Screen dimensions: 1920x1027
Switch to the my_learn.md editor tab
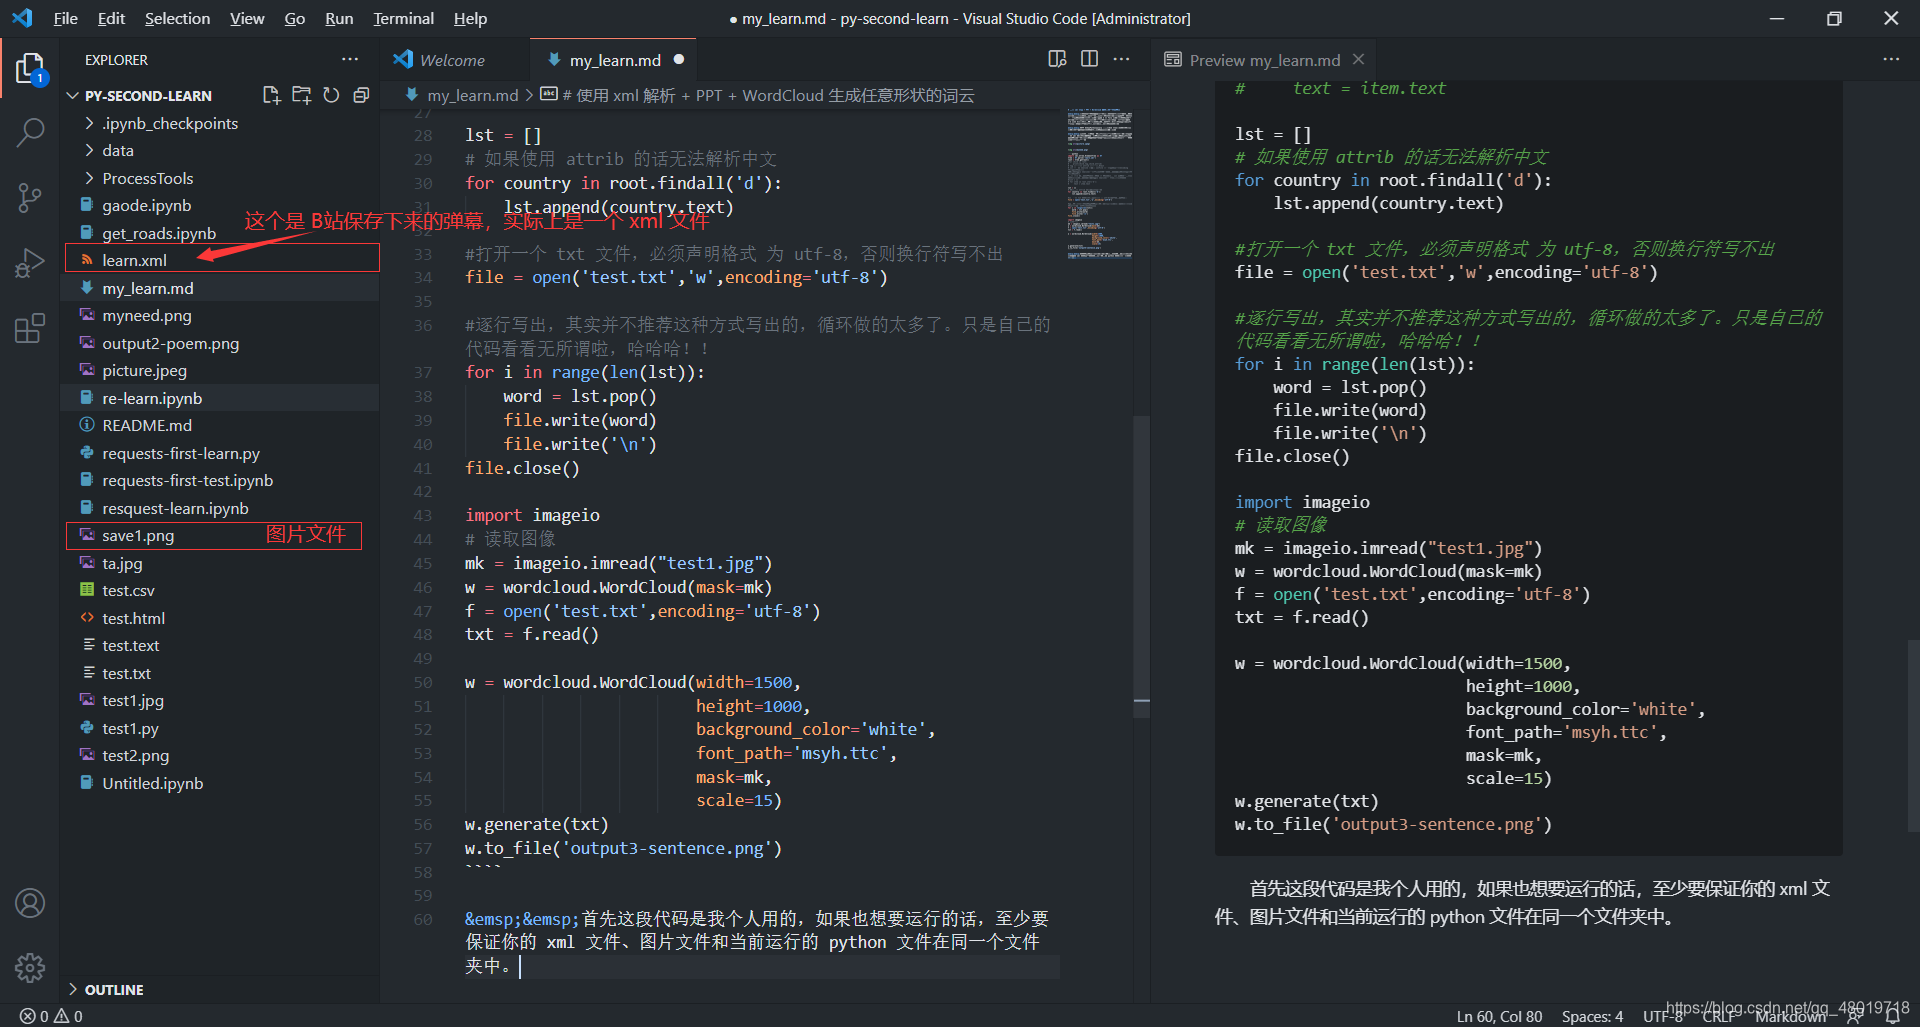click(614, 60)
